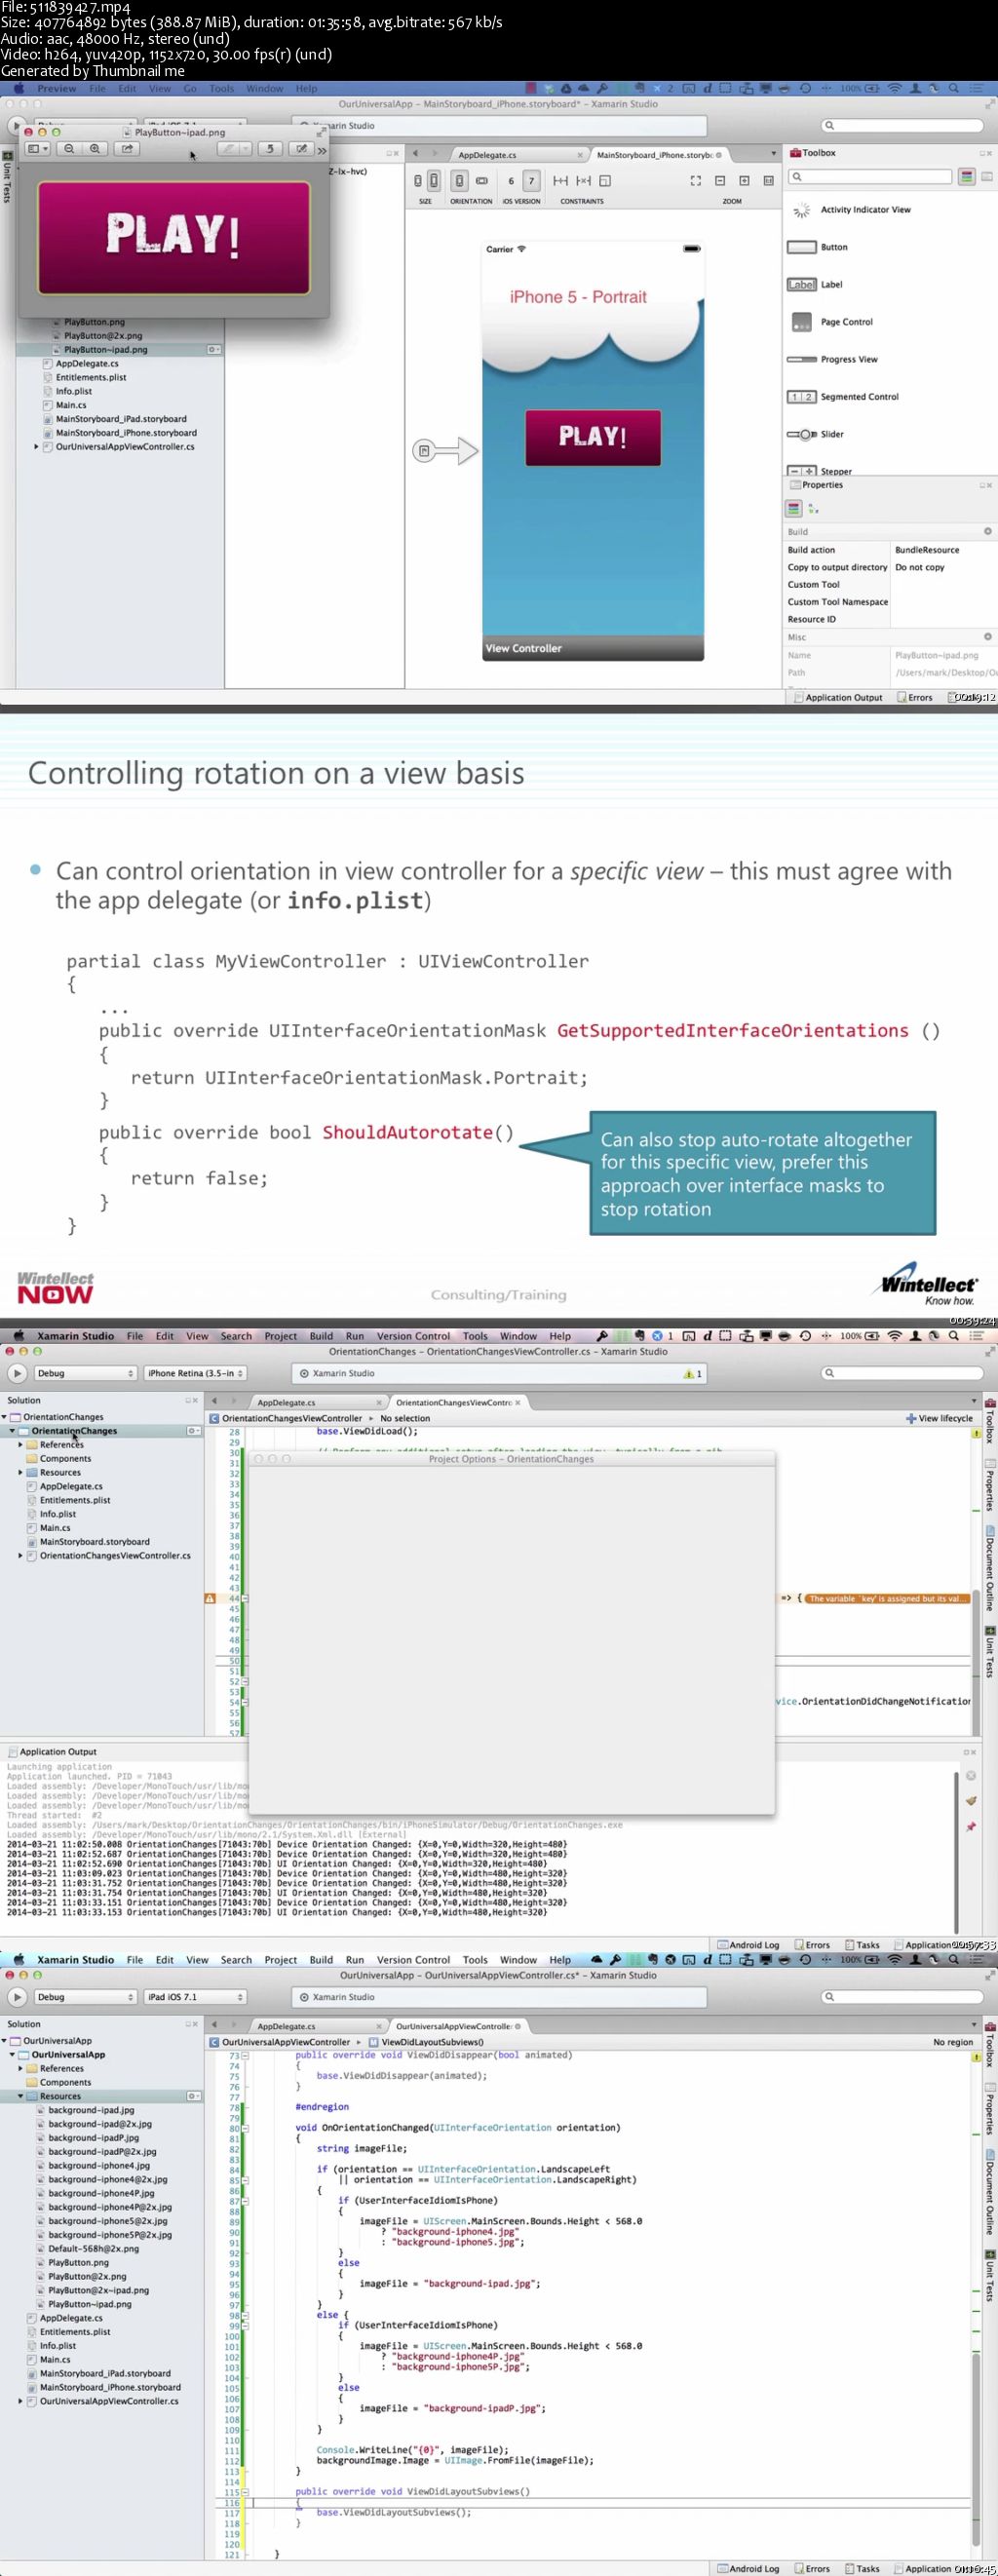Zoom out in the PlayButton~ipad.png Preview window
998x2576 pixels.
tap(70, 148)
